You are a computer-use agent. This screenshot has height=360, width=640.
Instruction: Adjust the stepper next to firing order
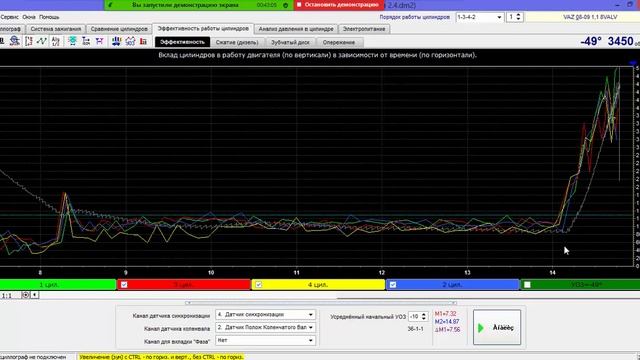pos(518,17)
